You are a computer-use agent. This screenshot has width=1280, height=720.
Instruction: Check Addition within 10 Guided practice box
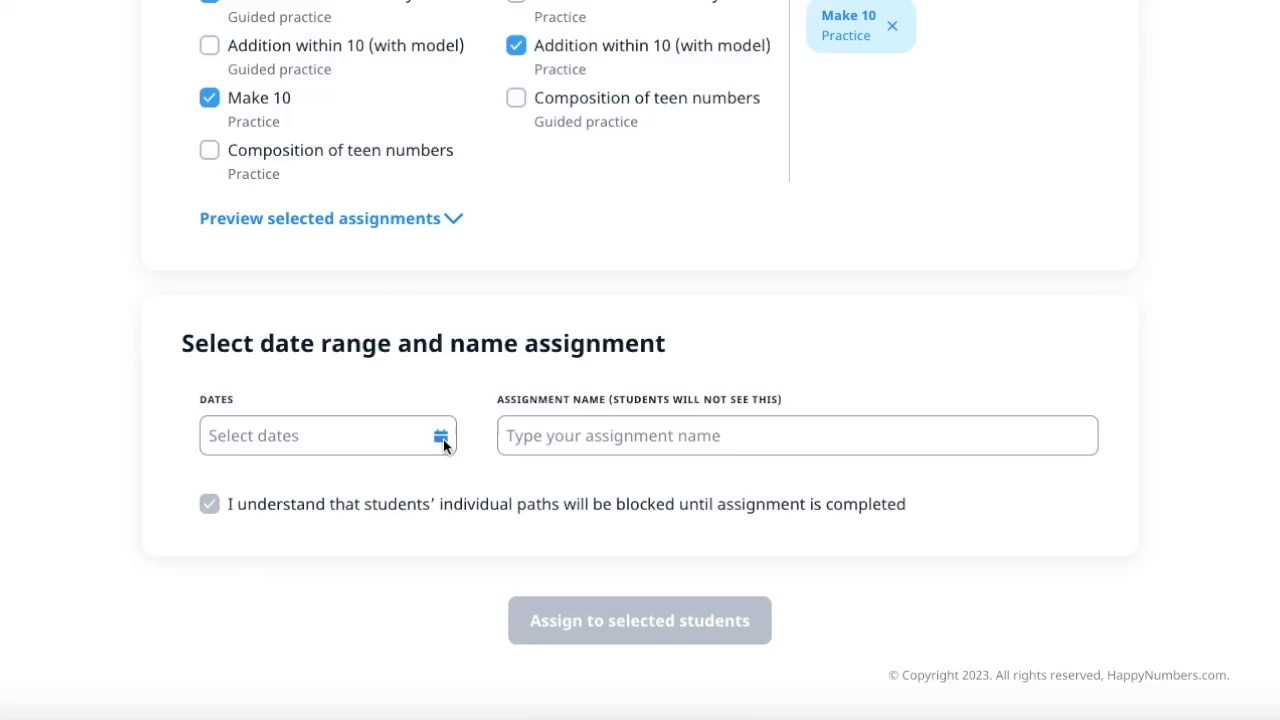209,46
